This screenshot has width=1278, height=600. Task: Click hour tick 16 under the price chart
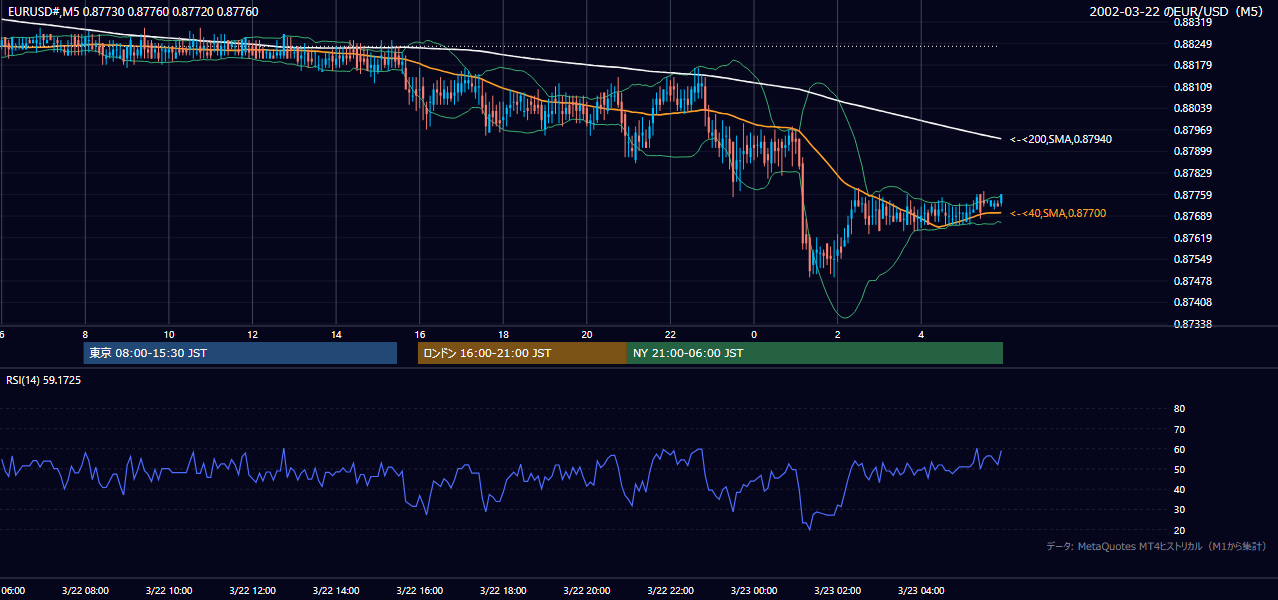tap(420, 334)
